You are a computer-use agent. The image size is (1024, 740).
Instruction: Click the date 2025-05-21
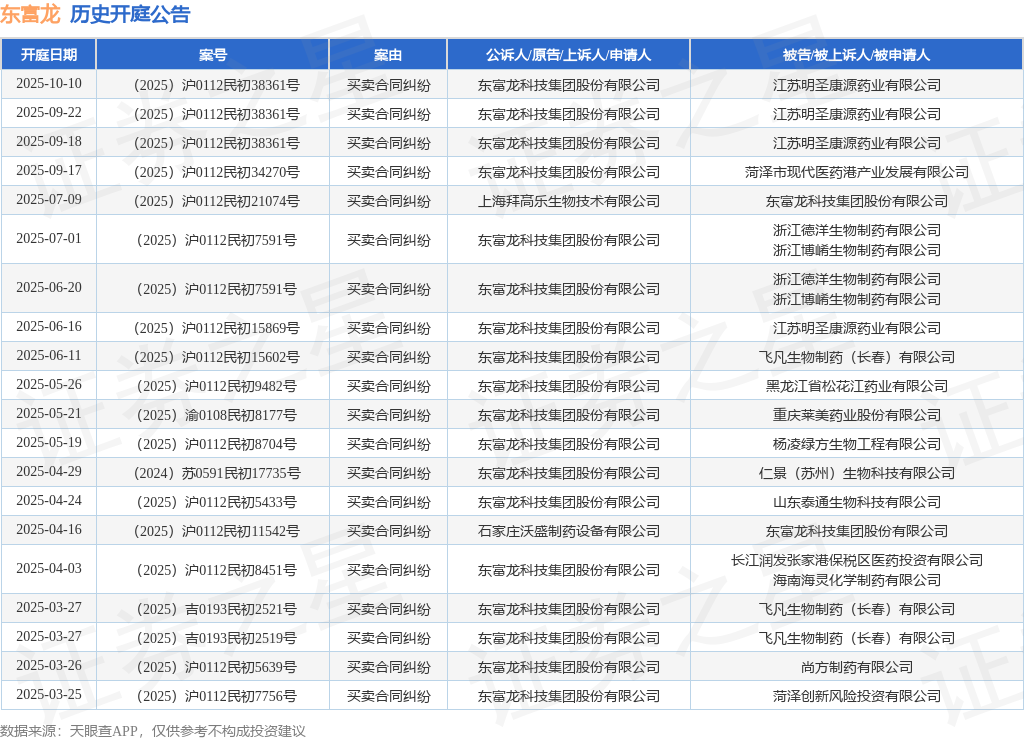coord(49,413)
